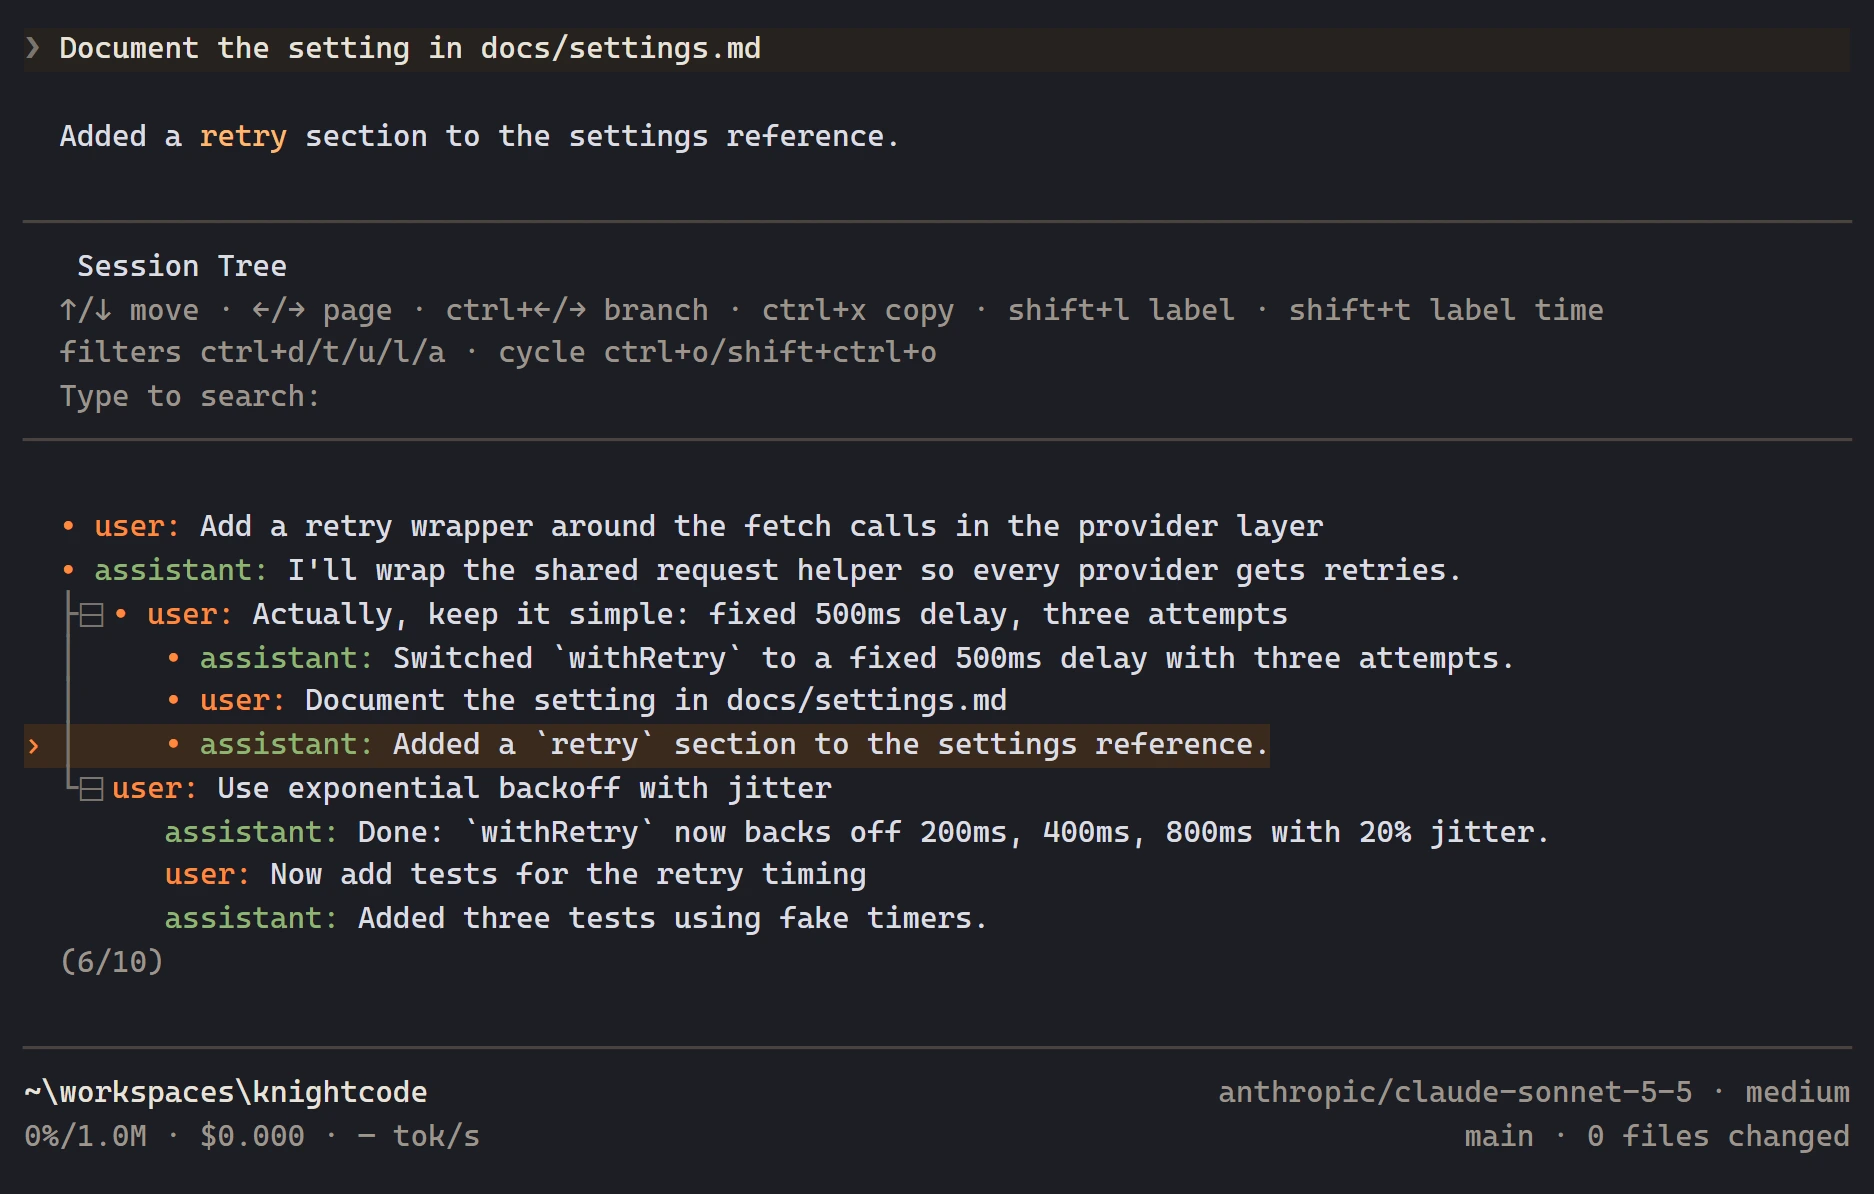This screenshot has height=1194, width=1874.
Task: Click the orange "retry" word in the reply above the tree
Action: [x=243, y=137]
